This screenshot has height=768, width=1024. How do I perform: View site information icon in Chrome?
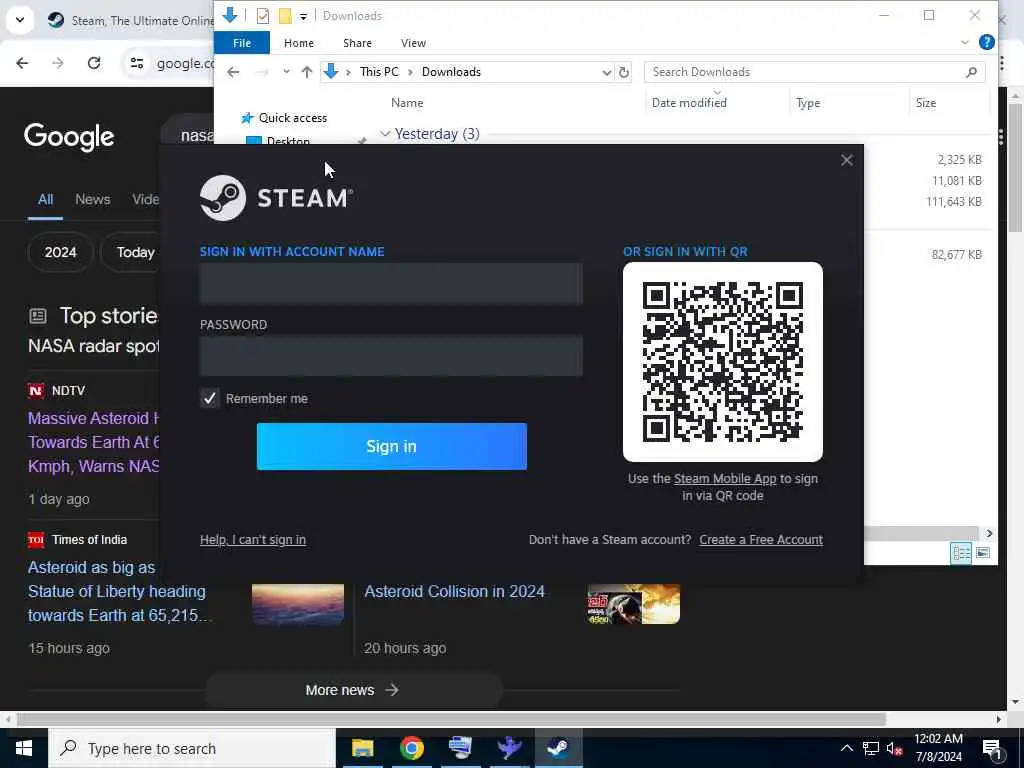(x=137, y=63)
